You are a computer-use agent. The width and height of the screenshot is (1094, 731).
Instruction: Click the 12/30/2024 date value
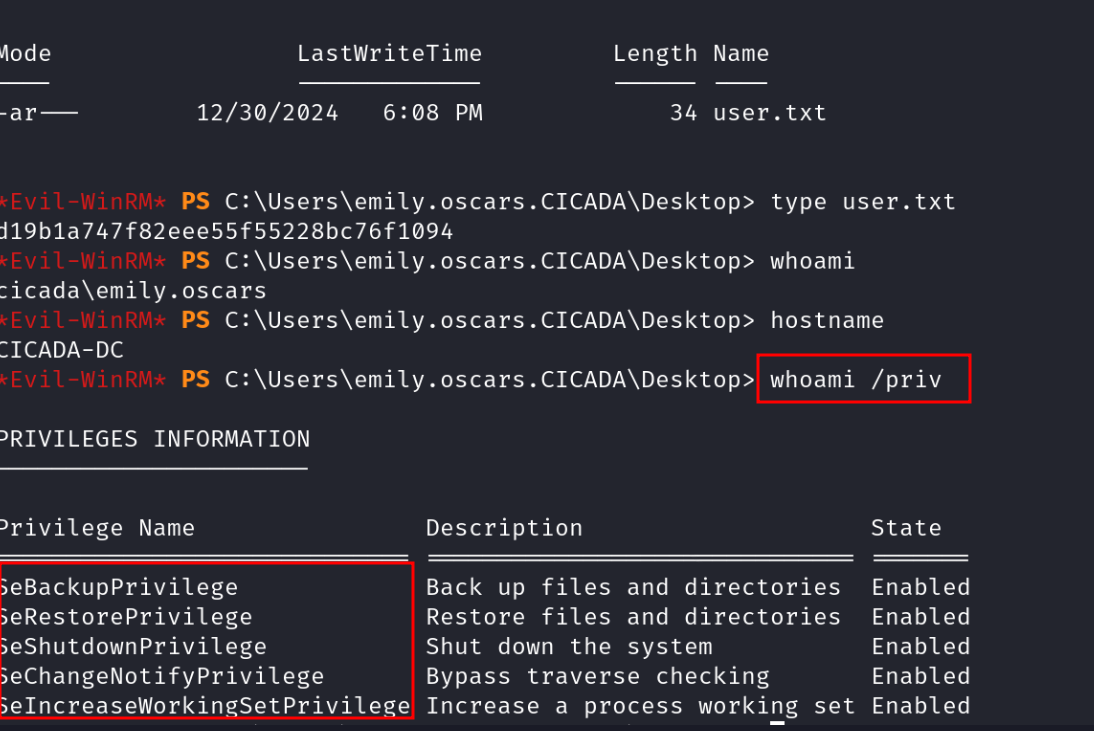267,113
